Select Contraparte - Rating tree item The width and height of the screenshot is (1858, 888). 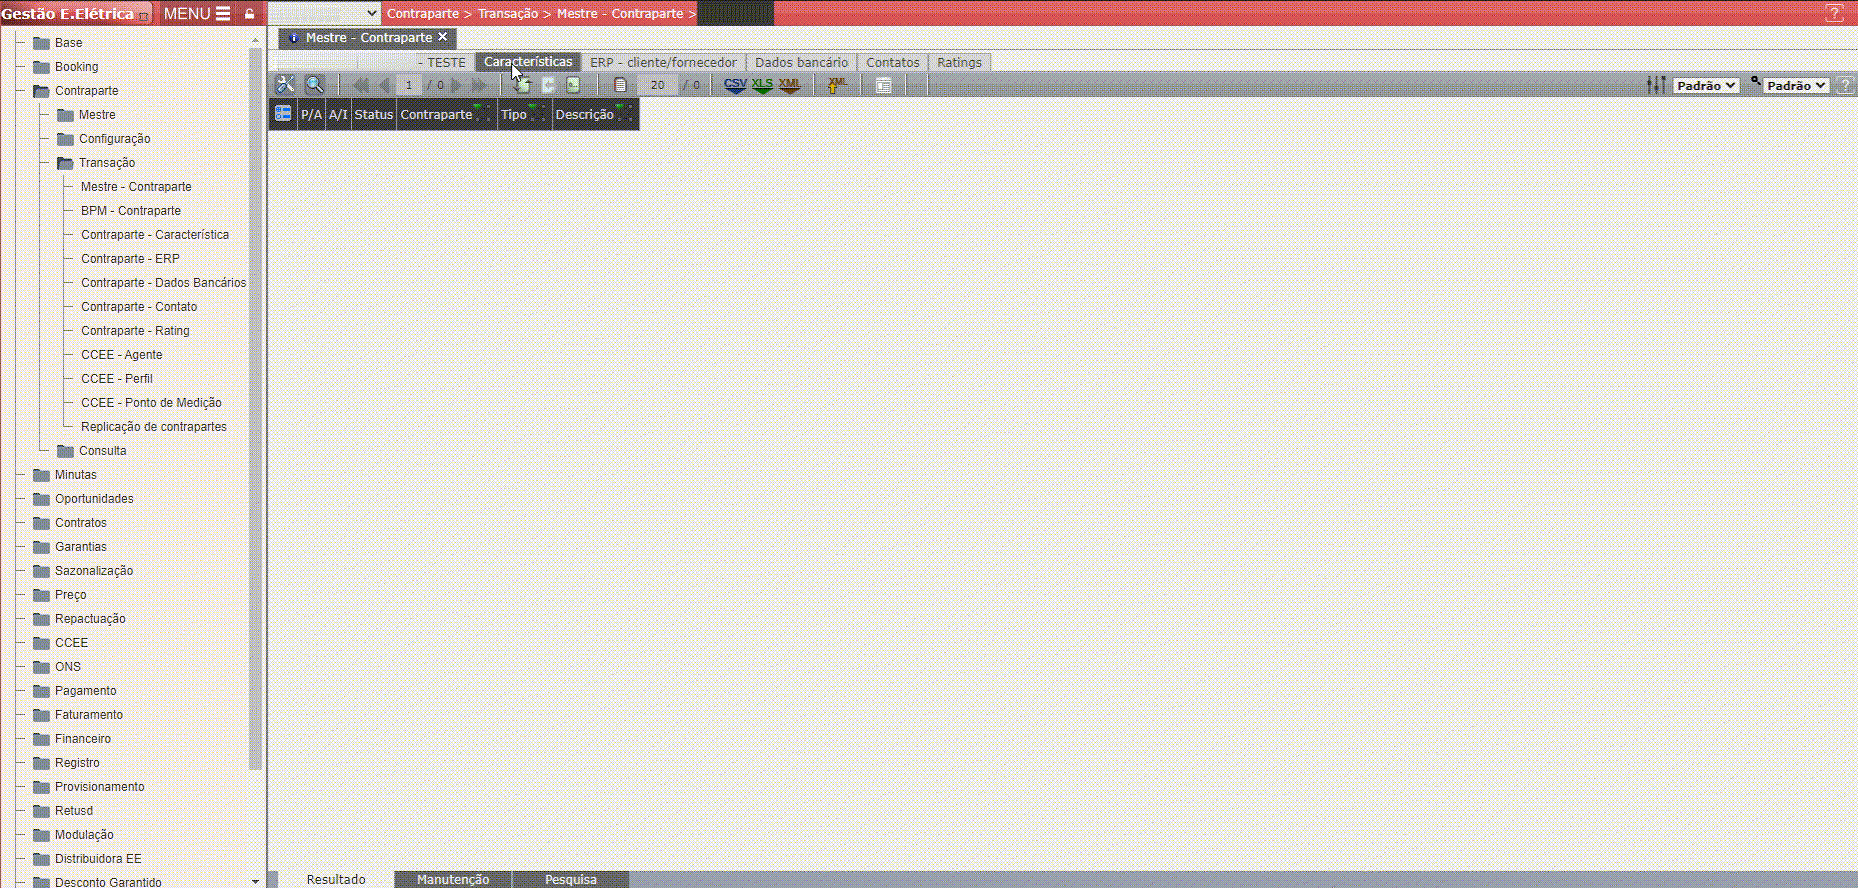pyautogui.click(x=135, y=331)
